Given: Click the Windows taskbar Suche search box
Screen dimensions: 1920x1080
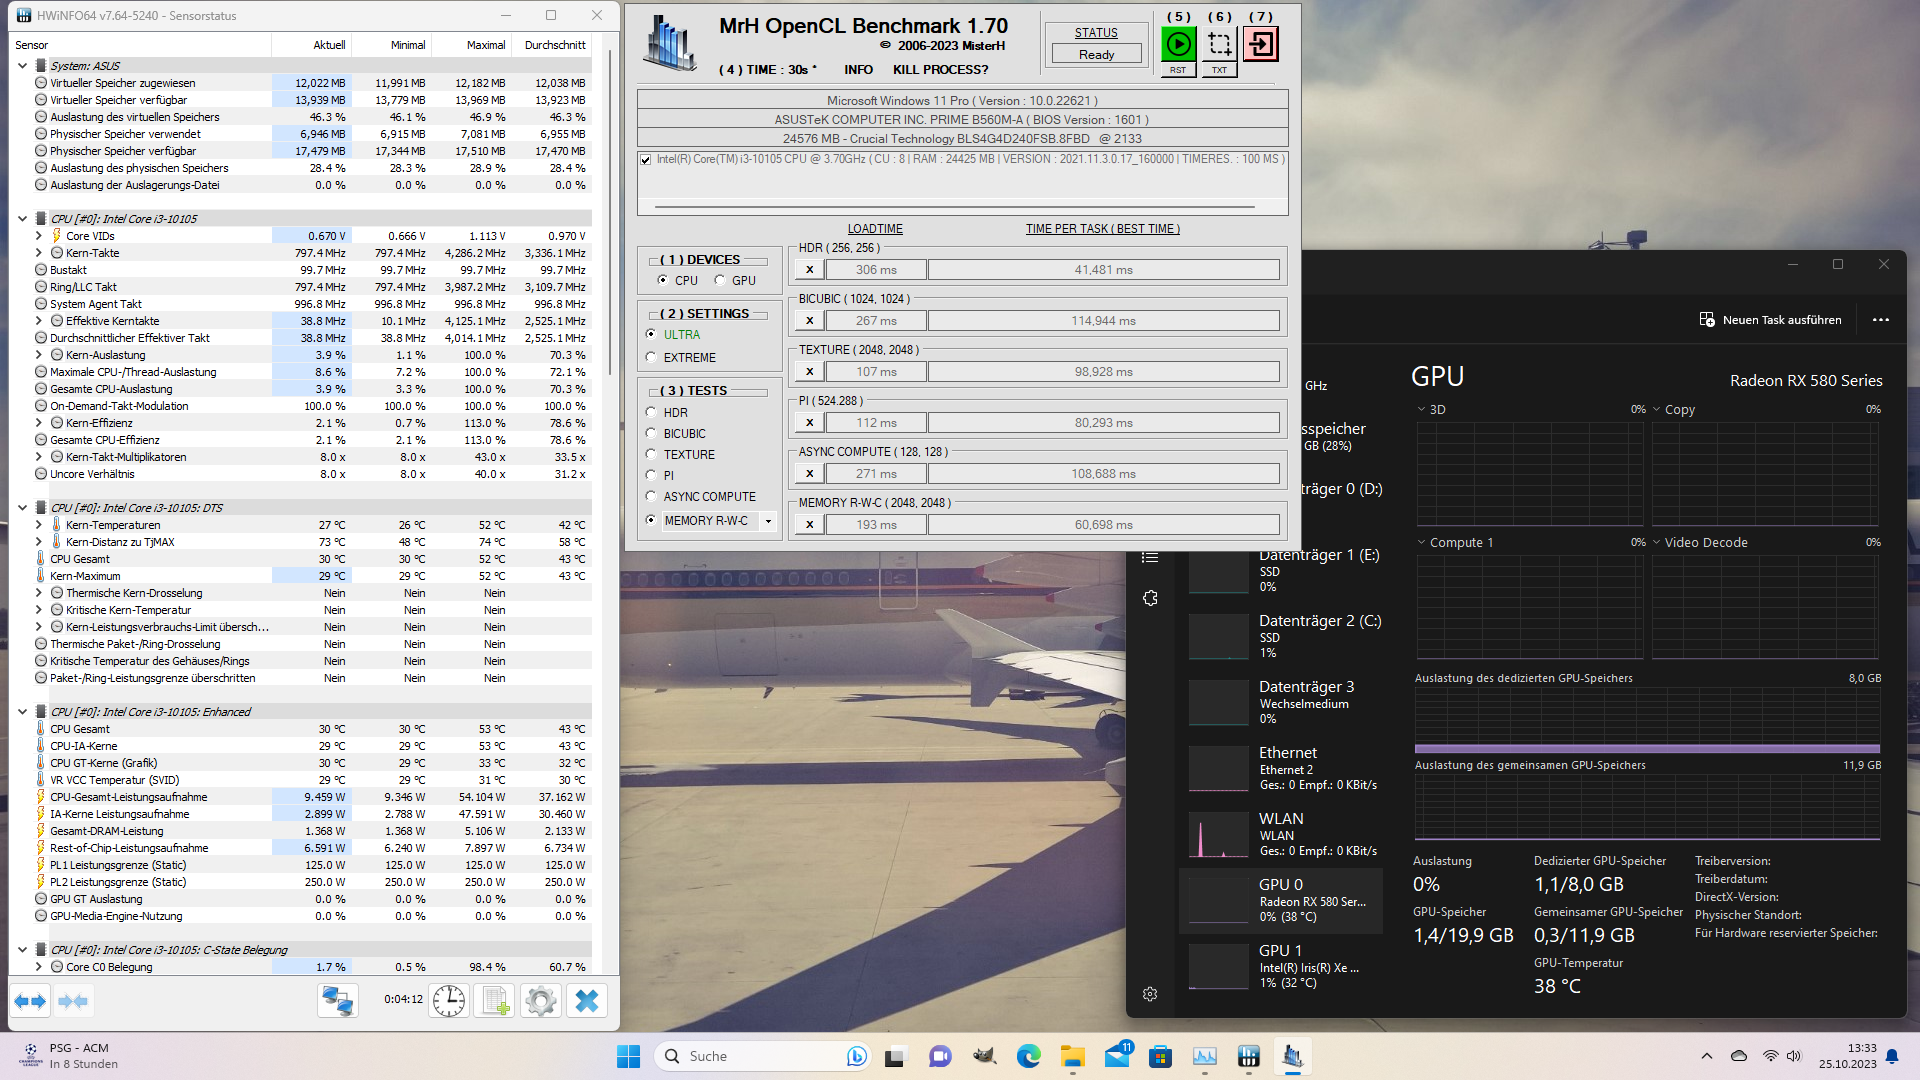Looking at the screenshot, I should point(750,1056).
